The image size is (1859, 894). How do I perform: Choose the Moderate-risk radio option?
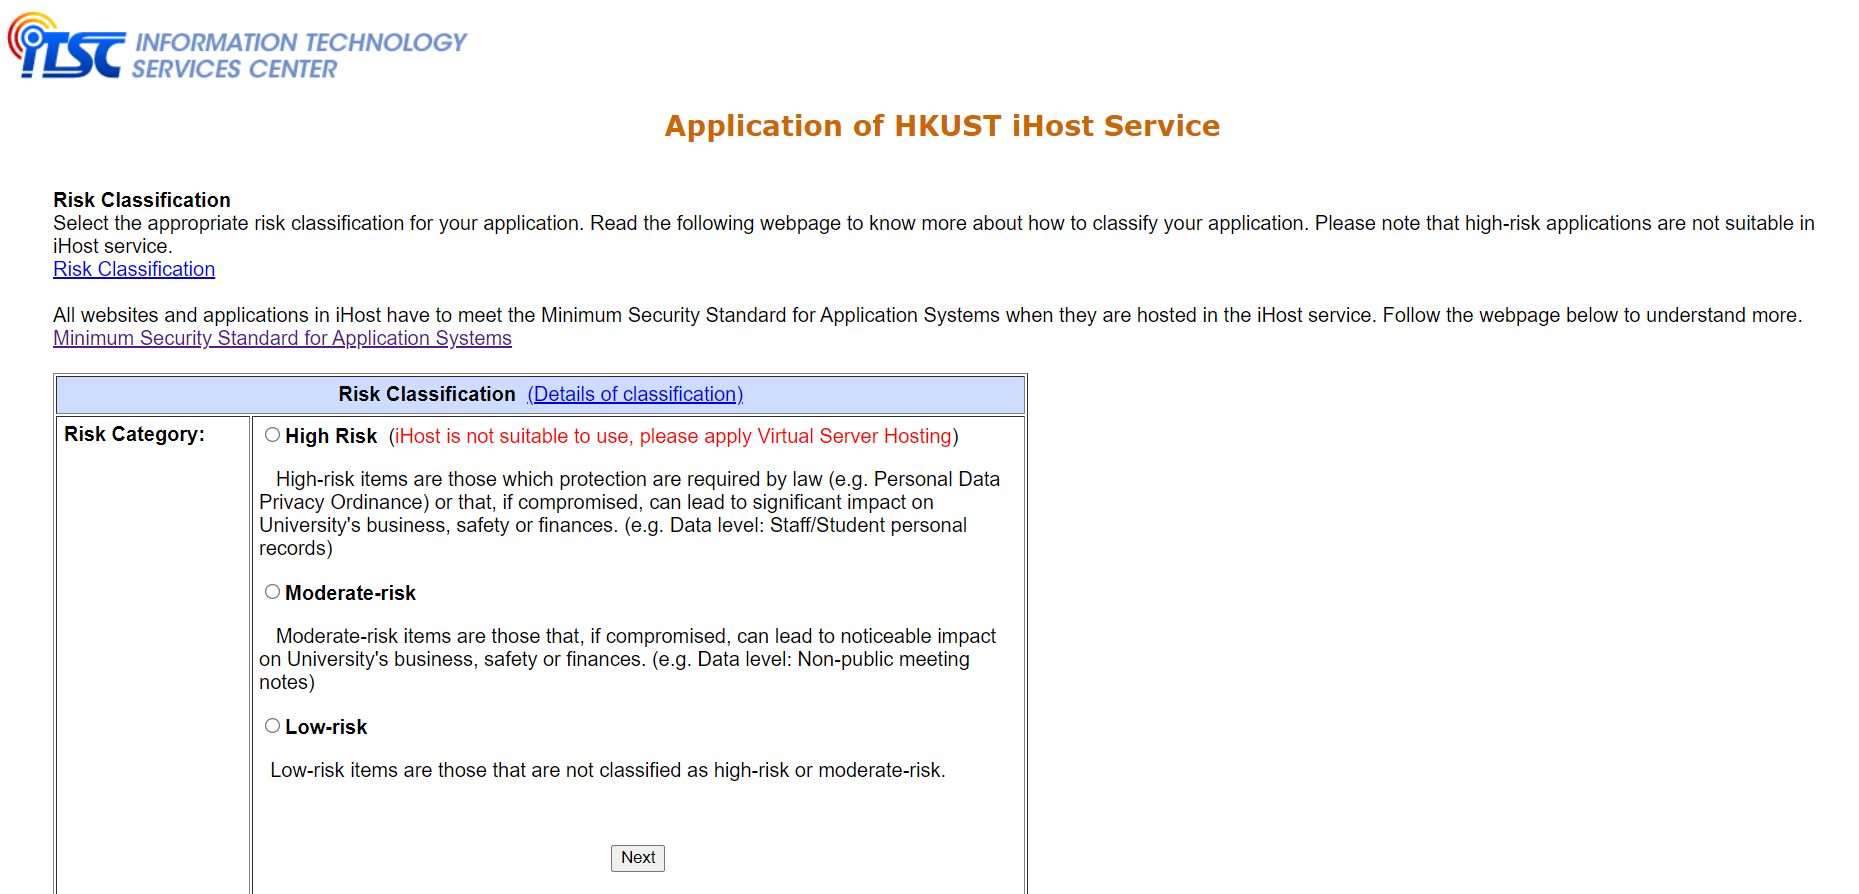point(272,592)
